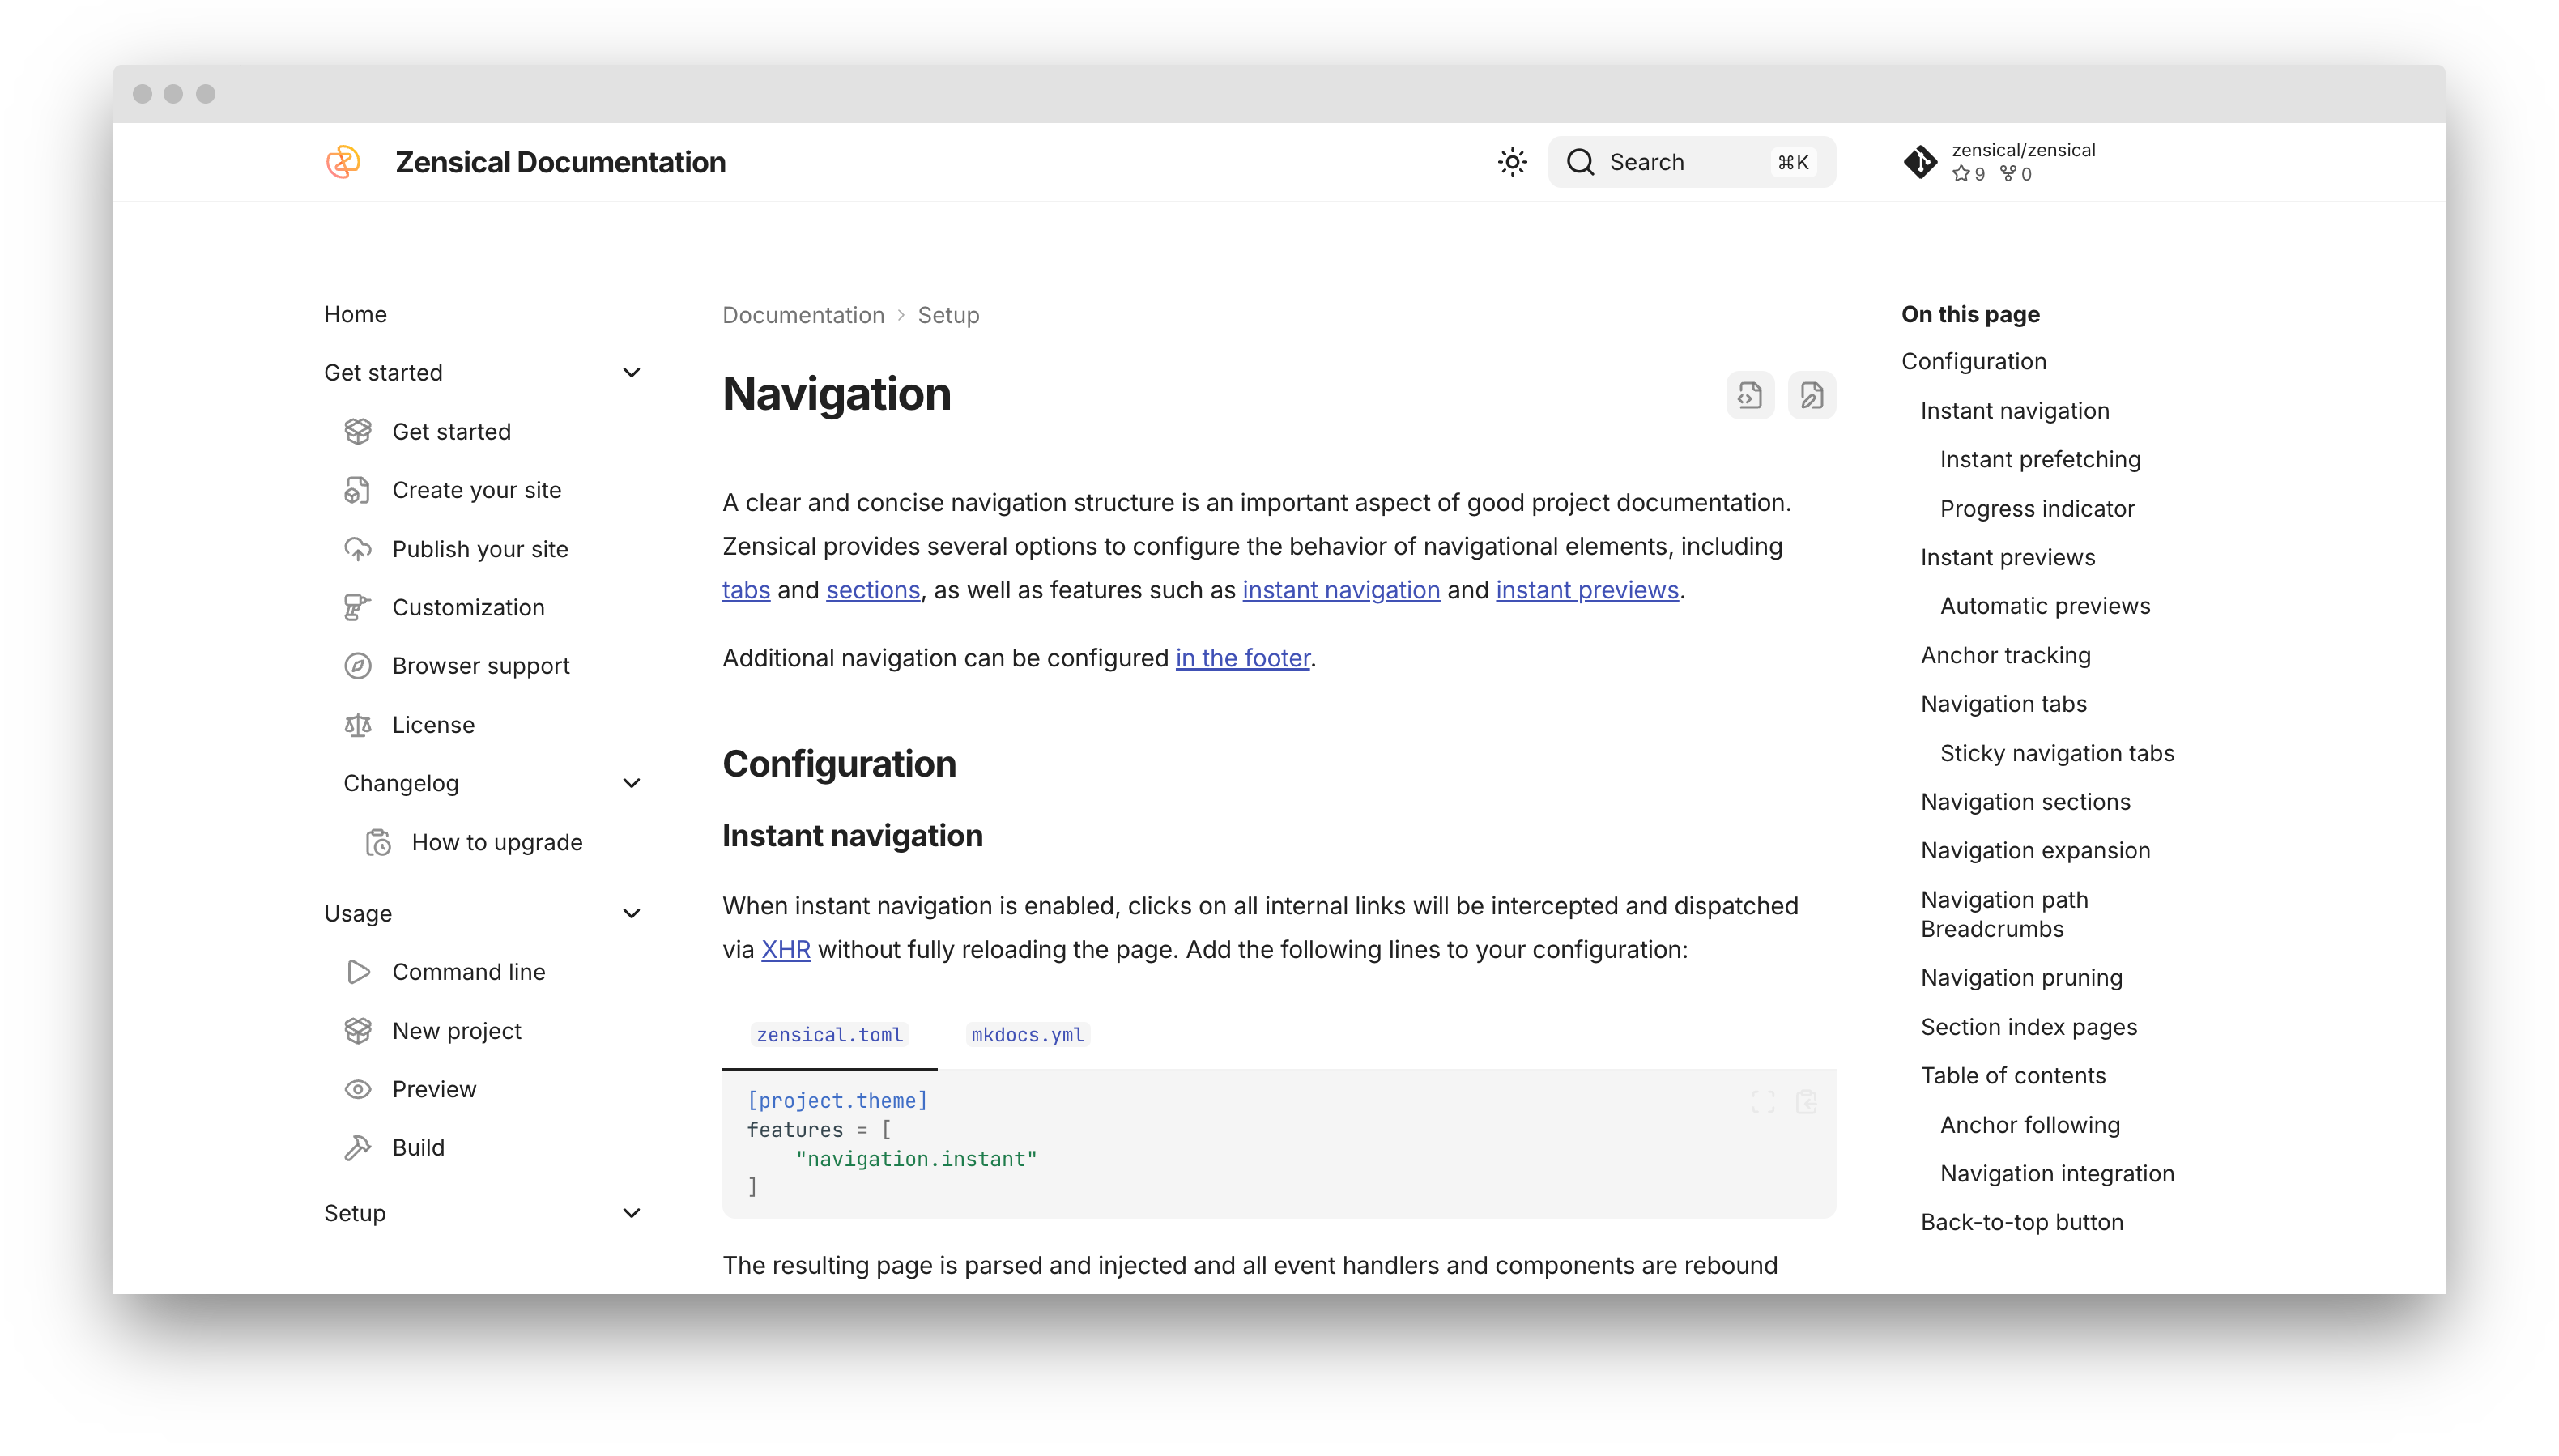Viewport: 2559px width, 1456px height.
Task: Click the Preview eye icon in sidebar
Action: pyautogui.click(x=358, y=1089)
